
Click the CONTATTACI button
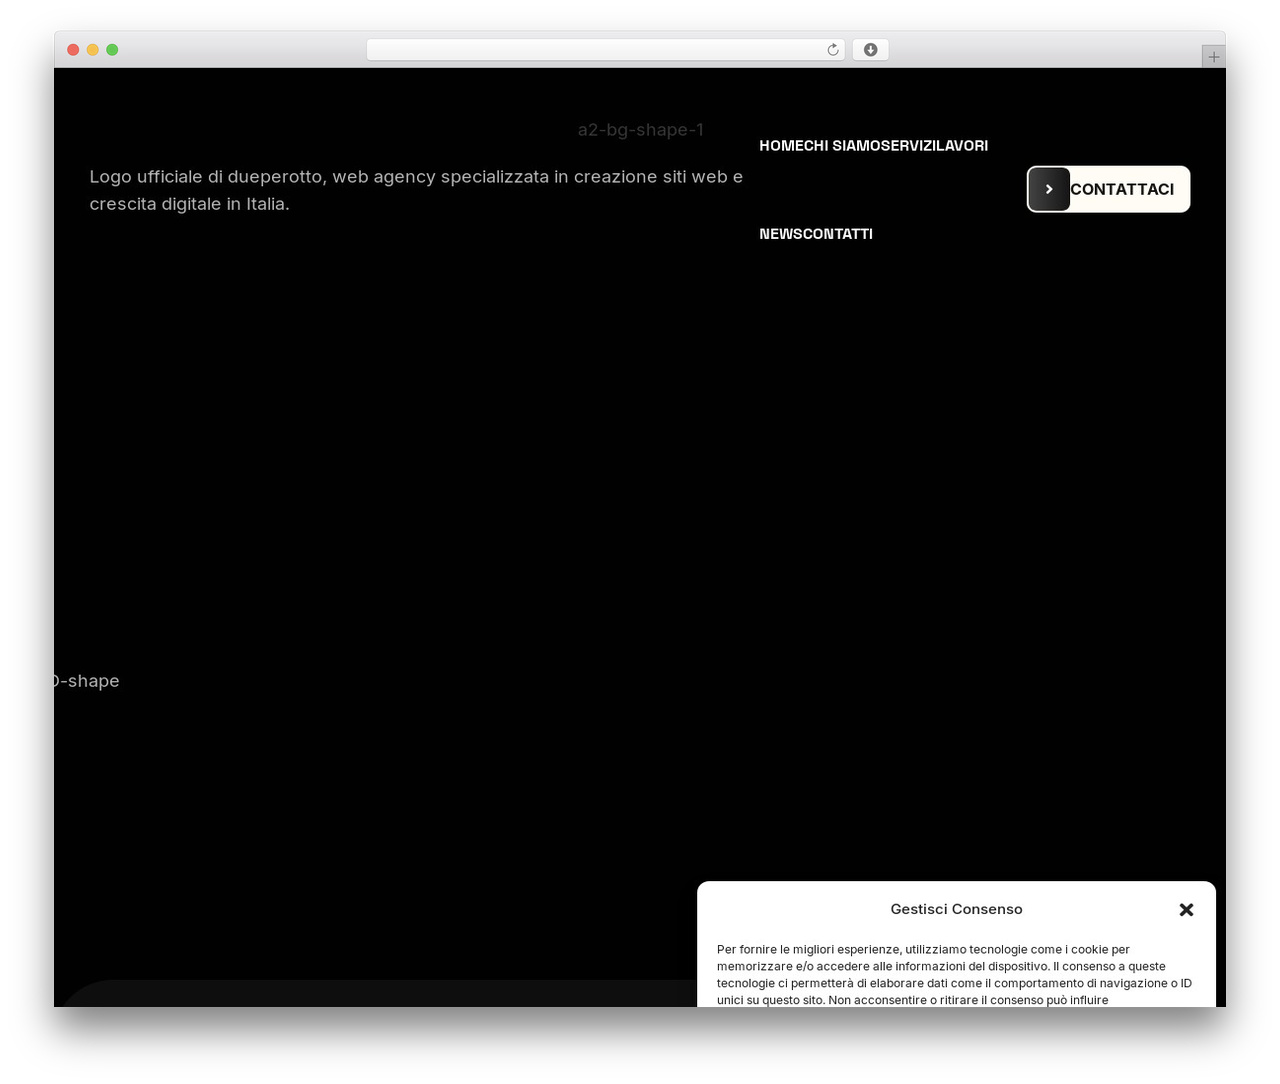pyautogui.click(x=1108, y=189)
